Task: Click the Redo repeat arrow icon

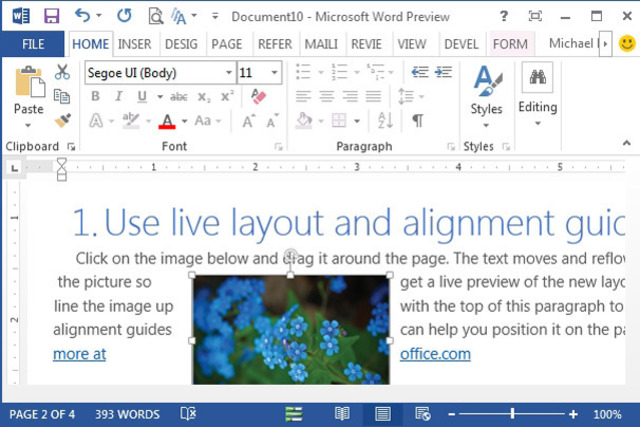Action: pyautogui.click(x=124, y=16)
